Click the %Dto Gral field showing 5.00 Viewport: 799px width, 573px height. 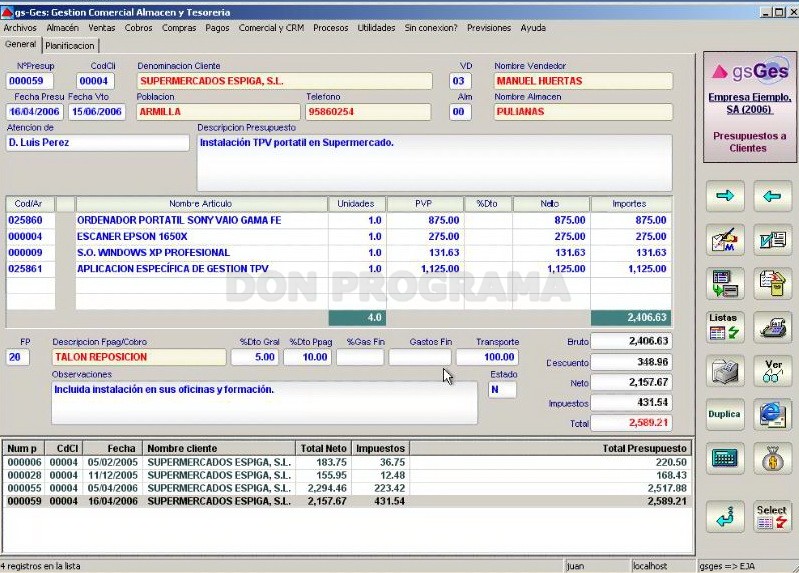click(255, 357)
